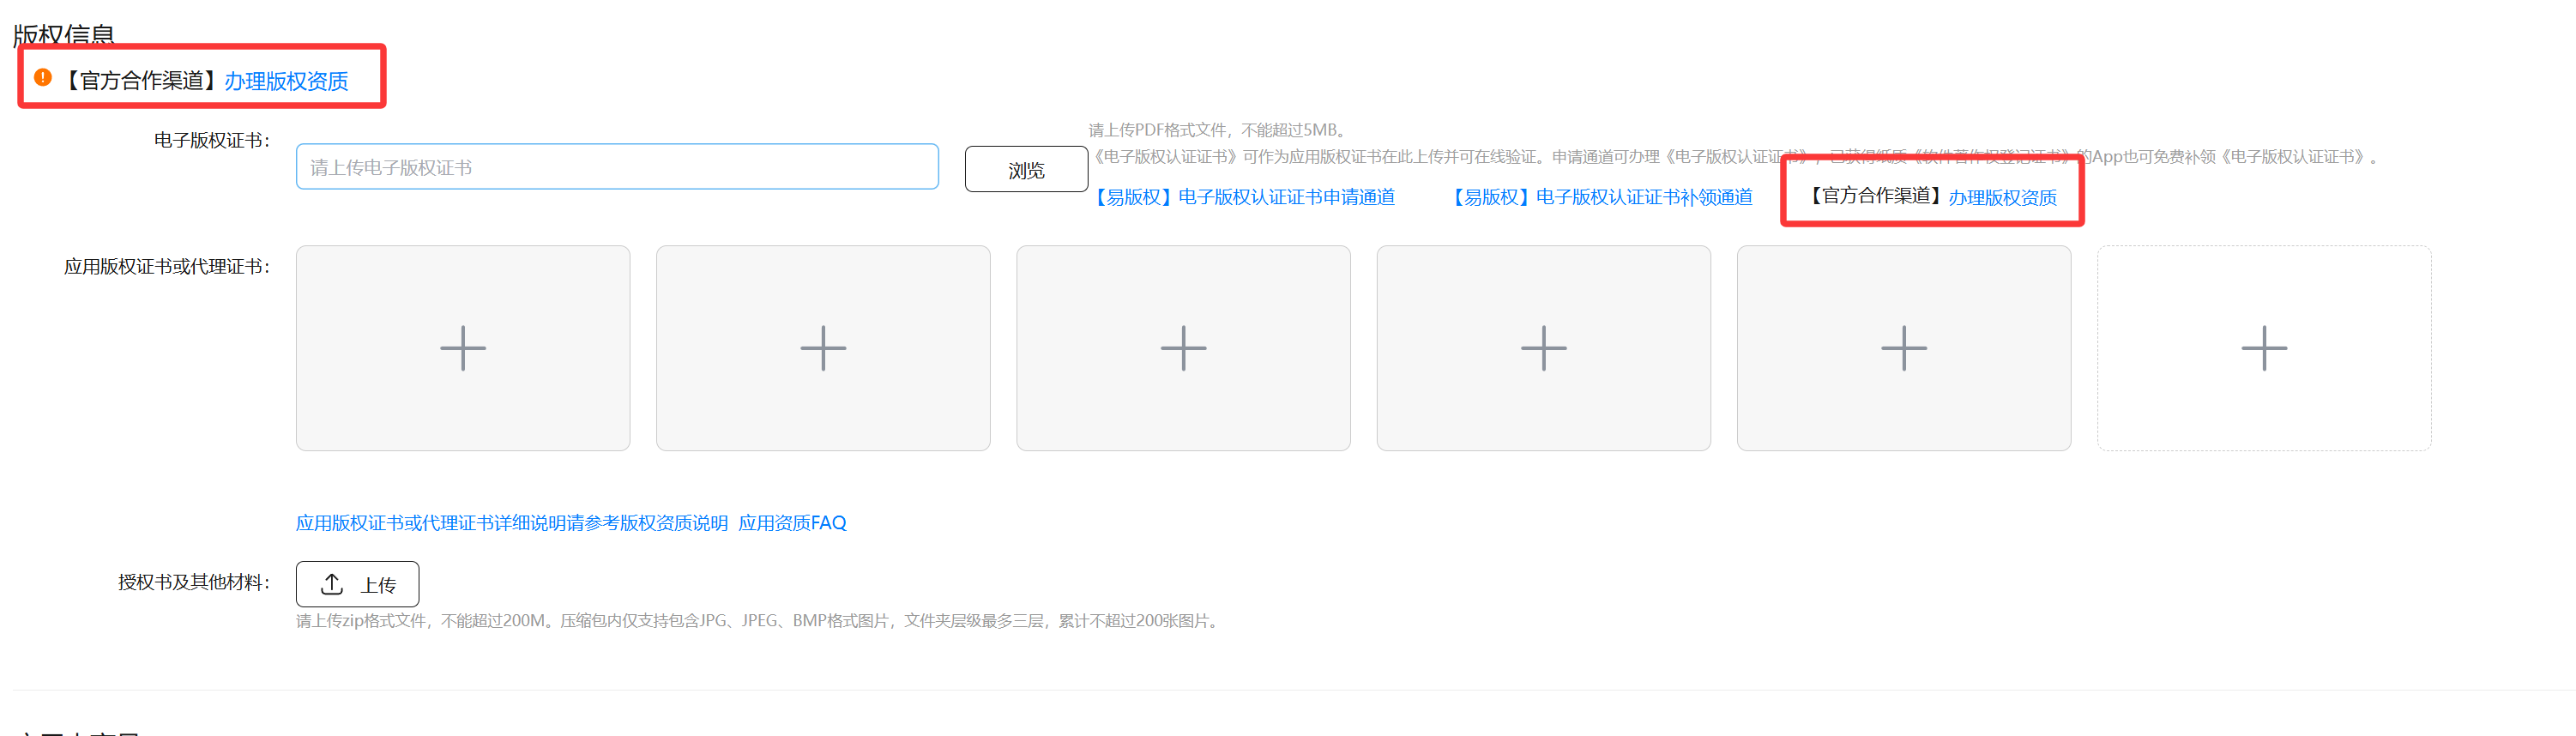Click the 上传 text on the upload button
2576x736 pixels.
pos(378,585)
